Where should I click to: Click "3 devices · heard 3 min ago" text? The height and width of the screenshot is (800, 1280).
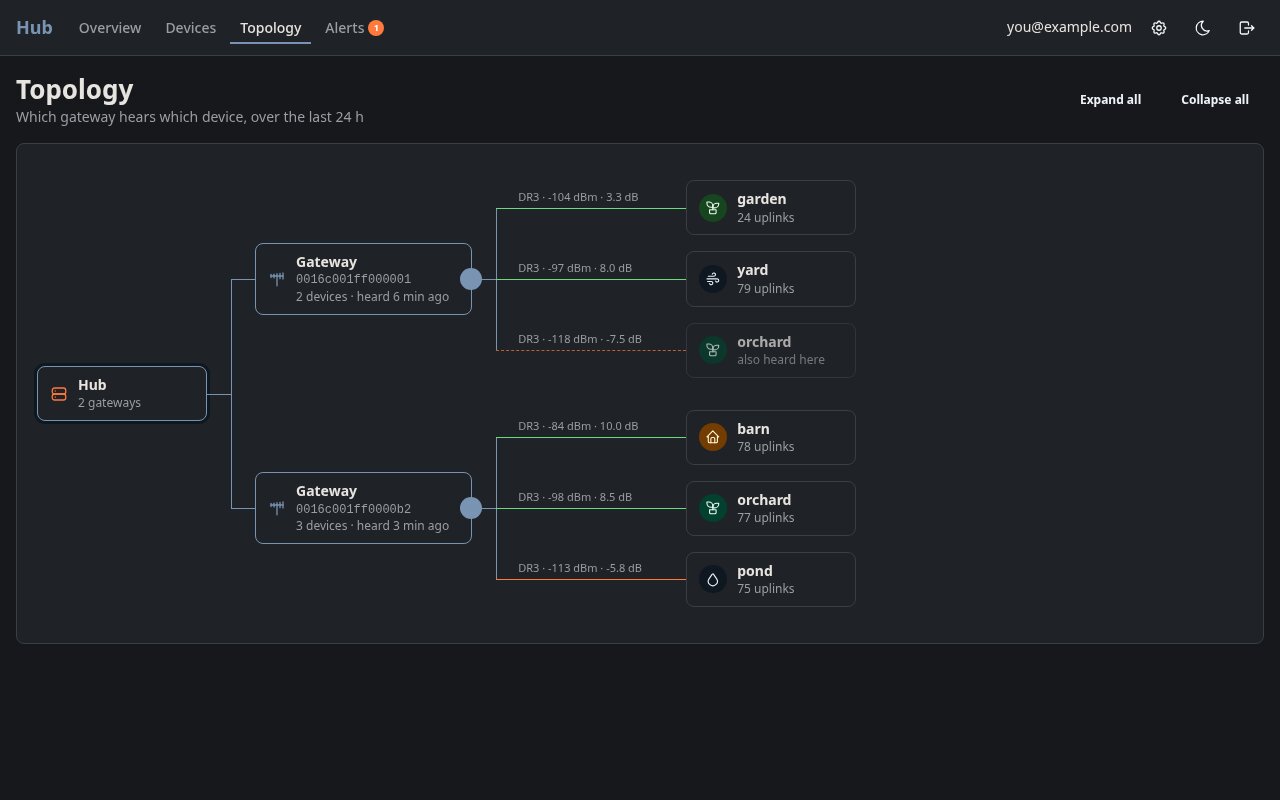coord(372,526)
